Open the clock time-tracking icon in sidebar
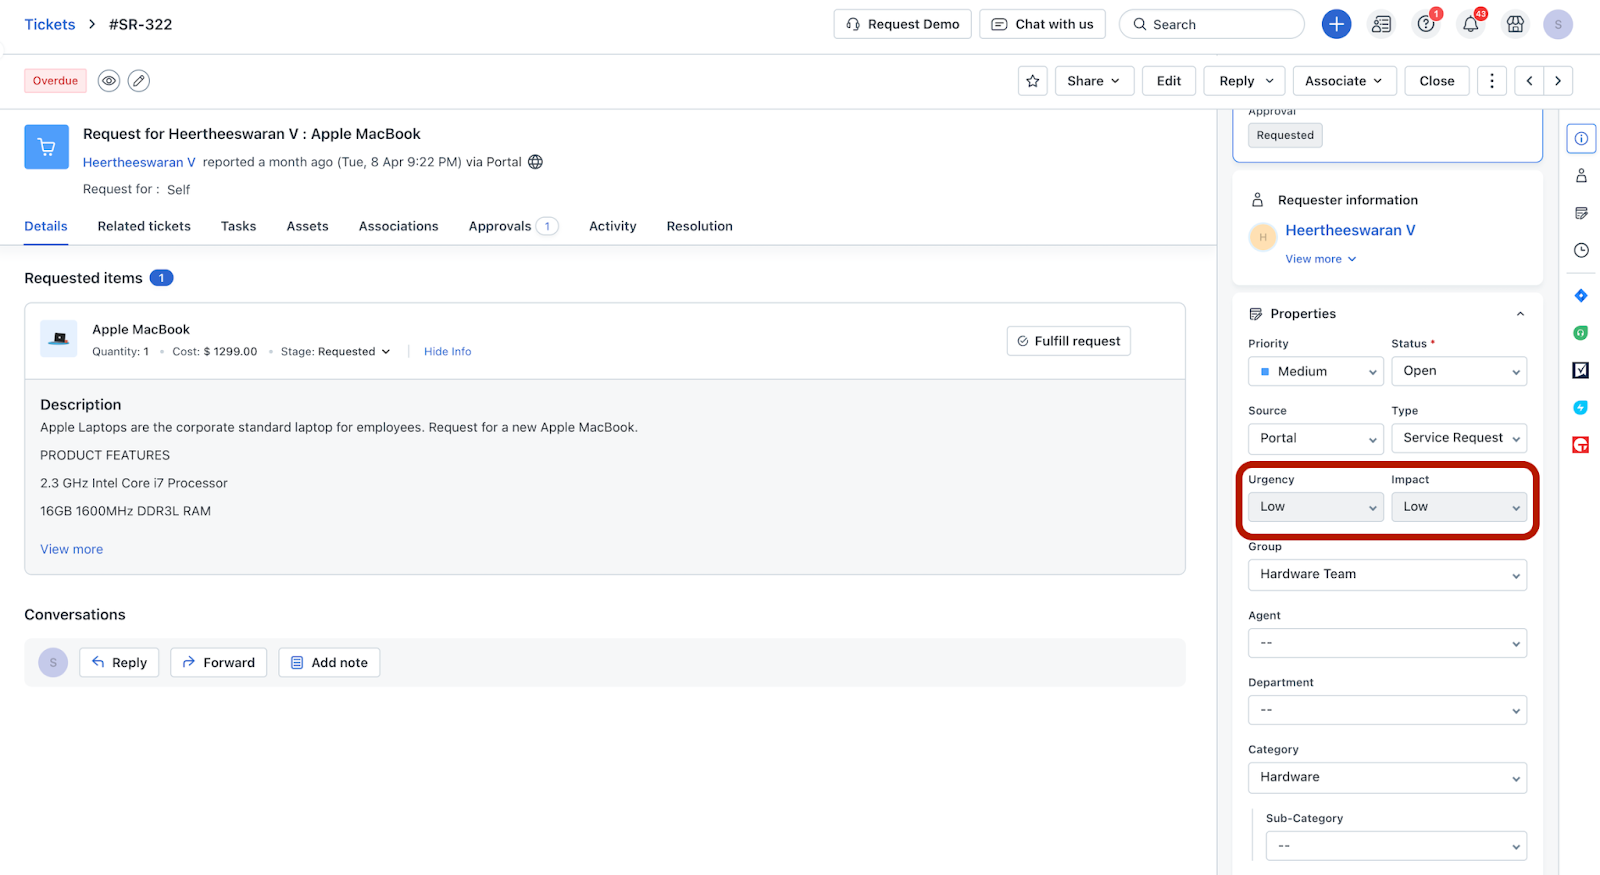Viewport: 1600px width, 875px height. pyautogui.click(x=1581, y=250)
